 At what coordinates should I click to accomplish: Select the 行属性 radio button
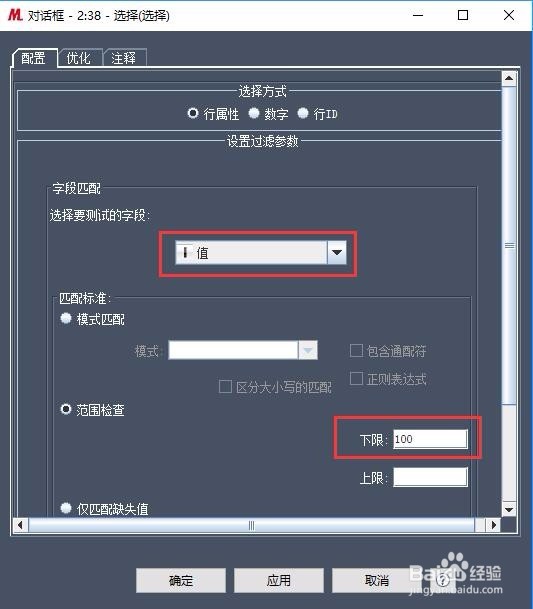(x=193, y=113)
